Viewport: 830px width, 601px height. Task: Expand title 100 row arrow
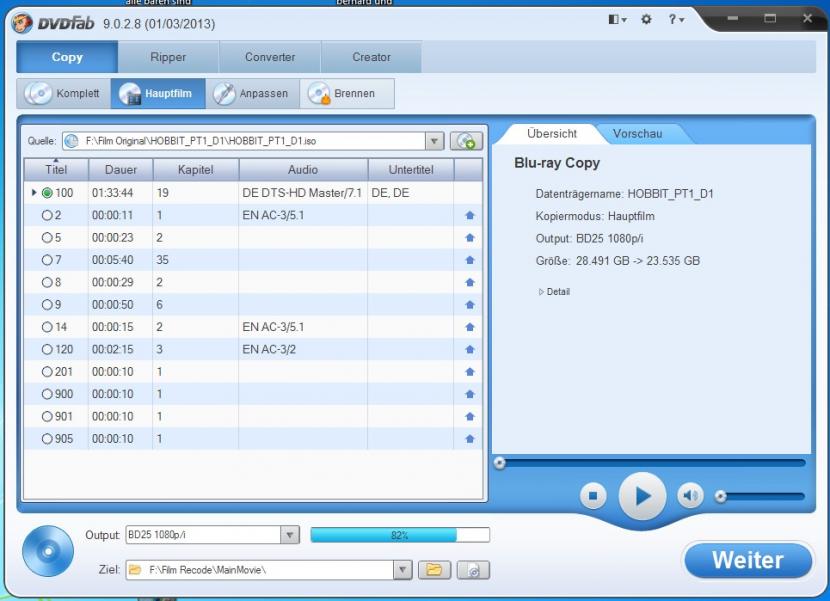34,193
